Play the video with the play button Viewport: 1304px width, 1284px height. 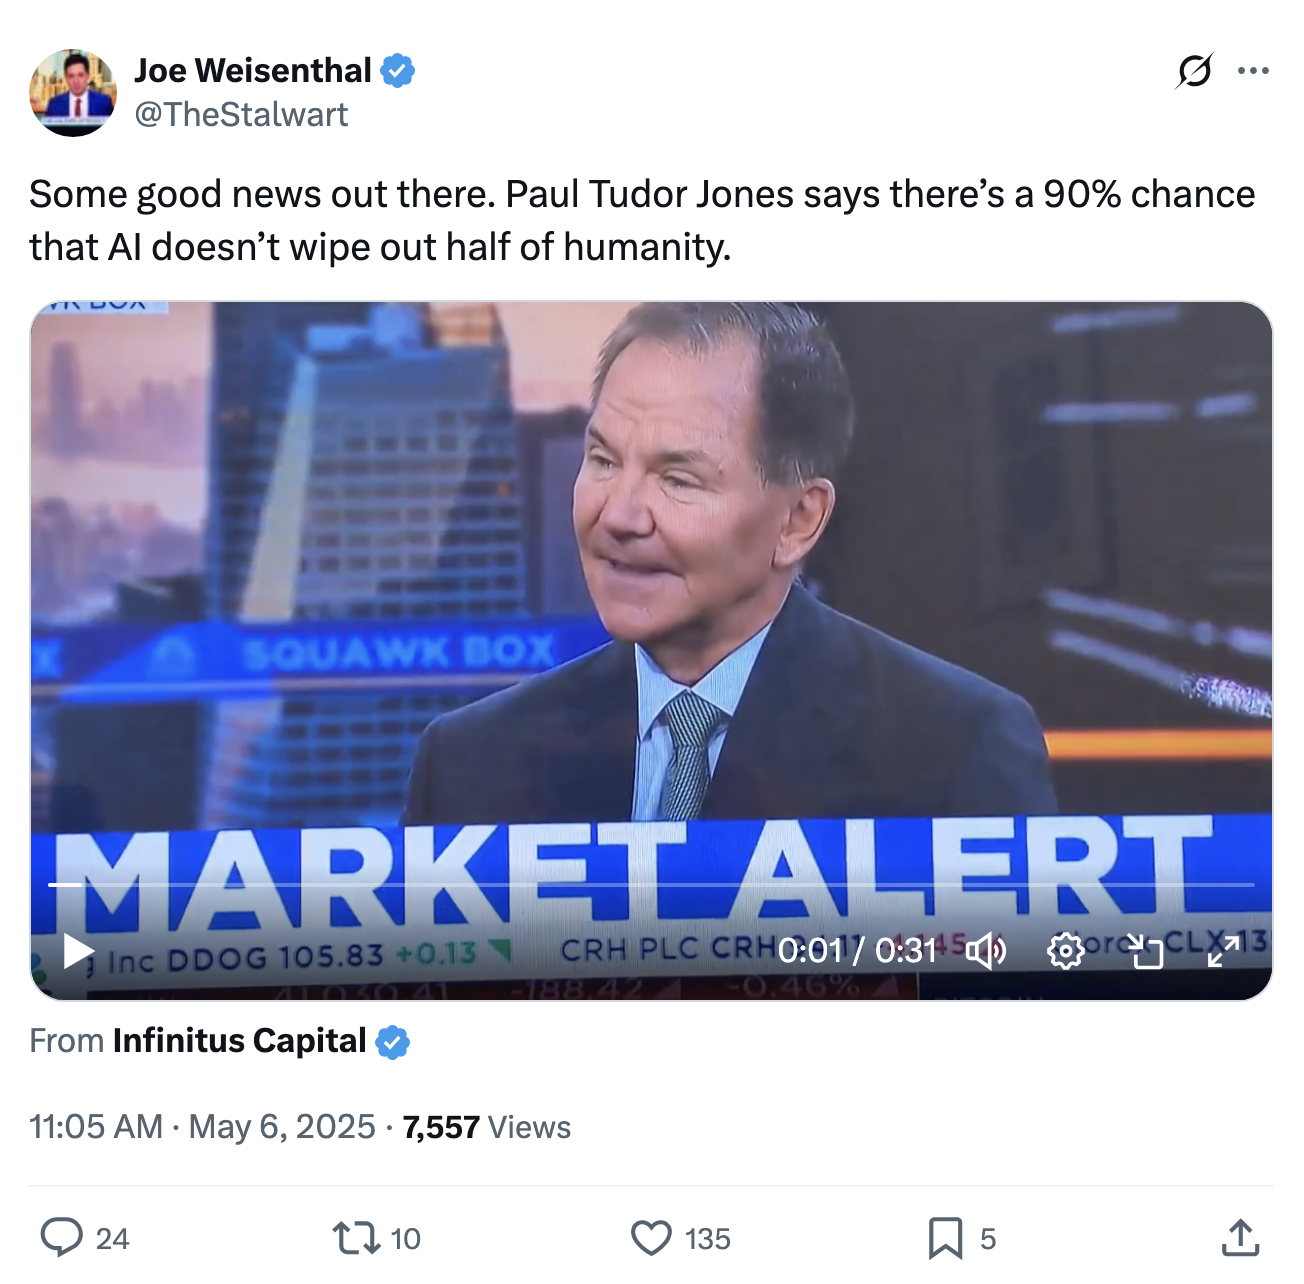click(77, 951)
